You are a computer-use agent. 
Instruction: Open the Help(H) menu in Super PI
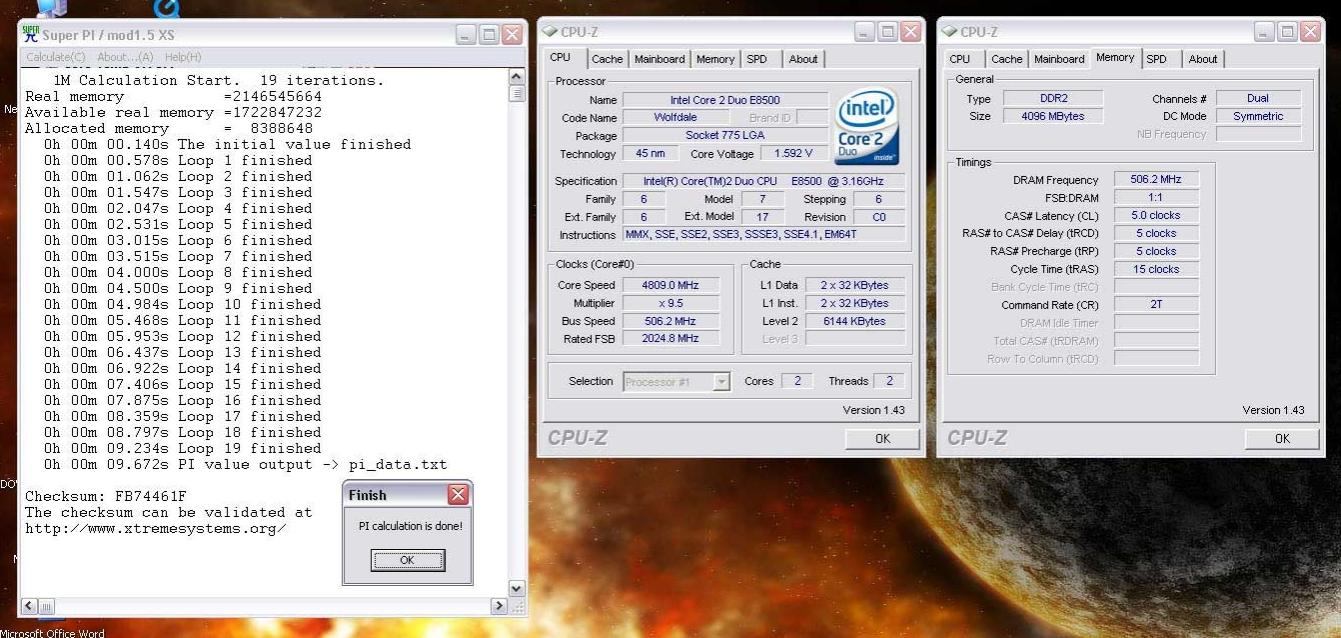point(183,57)
